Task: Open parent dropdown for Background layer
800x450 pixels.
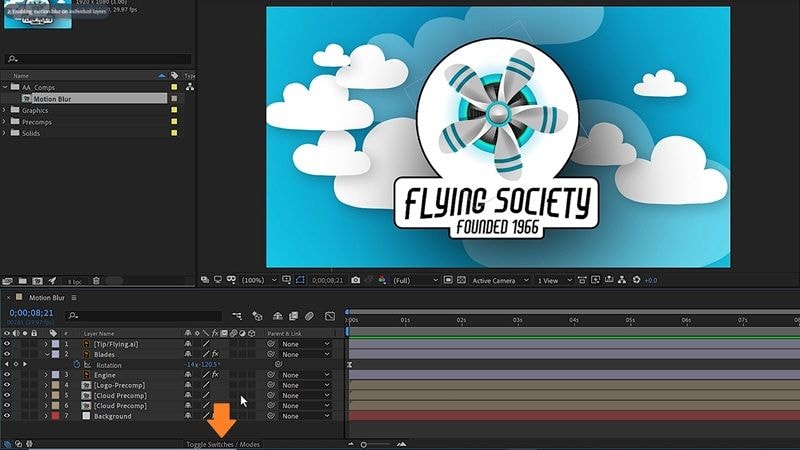Action: click(x=306, y=416)
